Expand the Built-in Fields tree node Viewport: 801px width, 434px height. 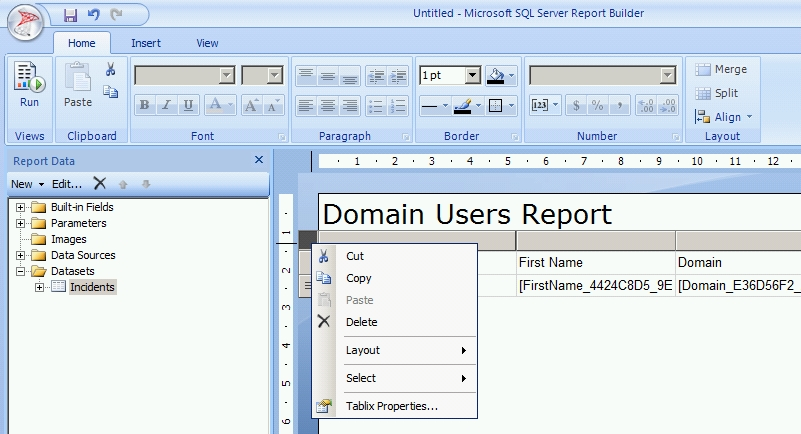pyautogui.click(x=20, y=207)
